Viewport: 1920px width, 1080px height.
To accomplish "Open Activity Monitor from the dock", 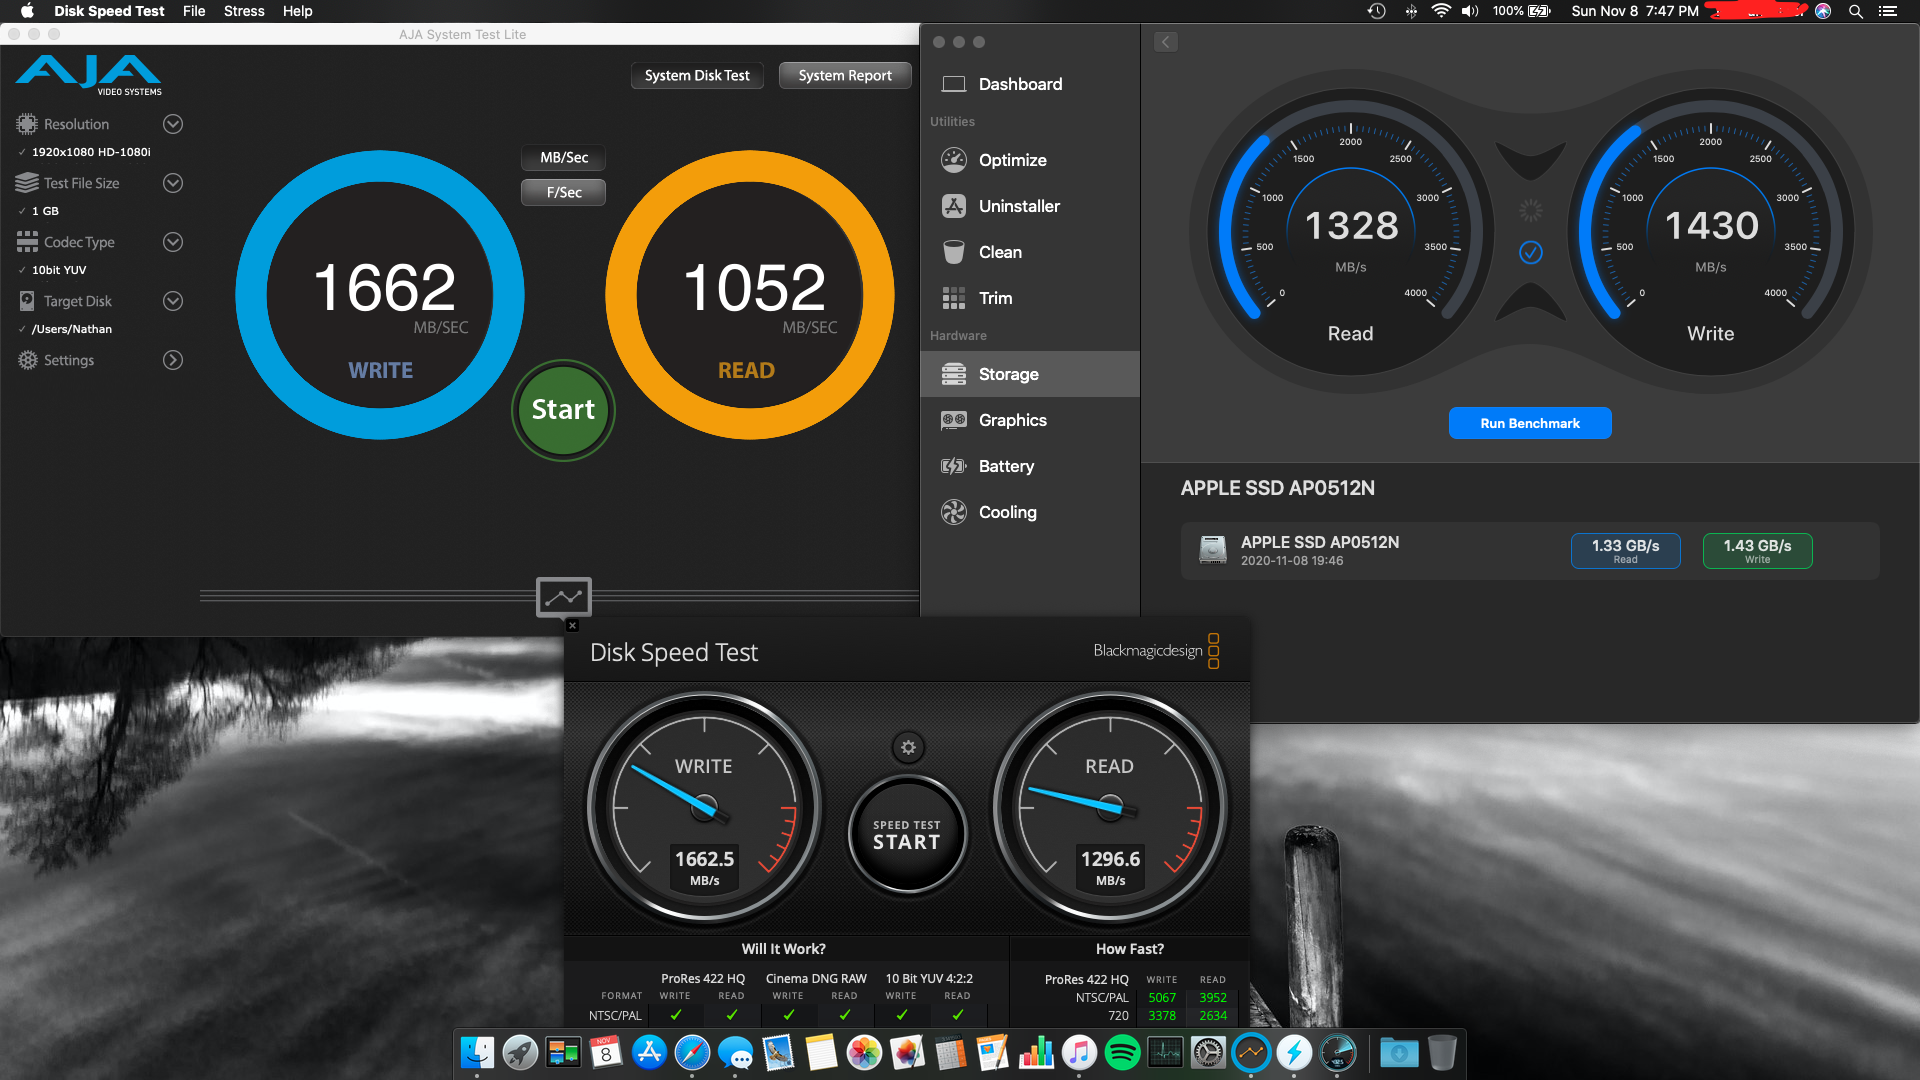I will [1165, 1052].
